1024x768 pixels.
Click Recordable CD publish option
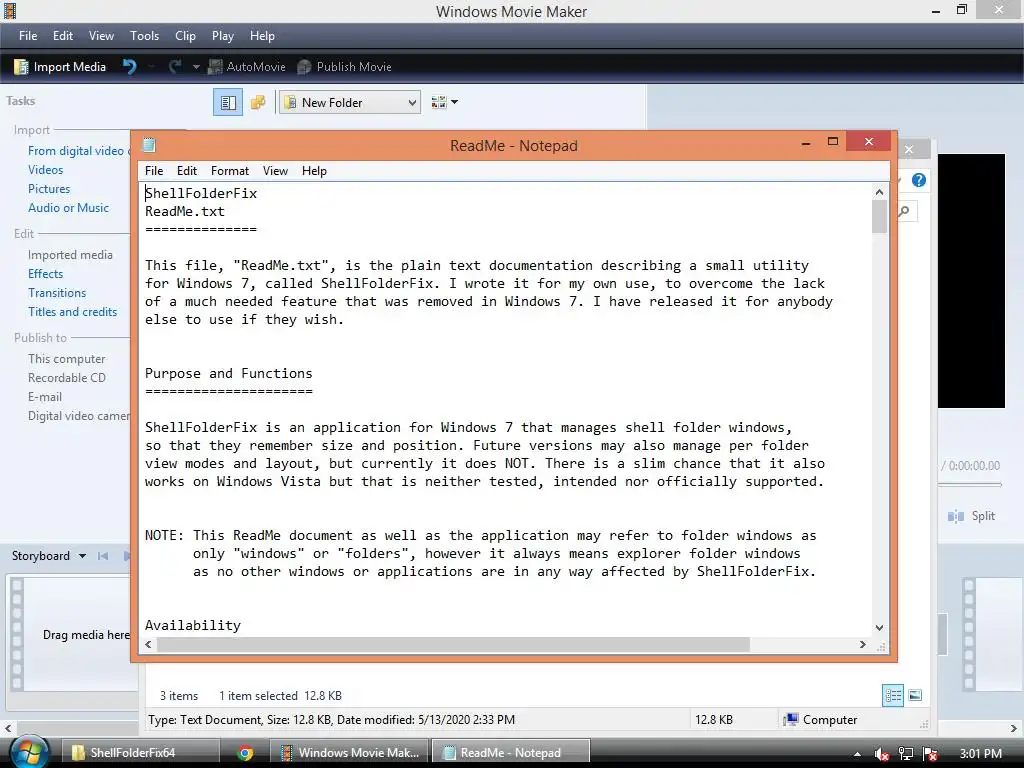point(67,377)
